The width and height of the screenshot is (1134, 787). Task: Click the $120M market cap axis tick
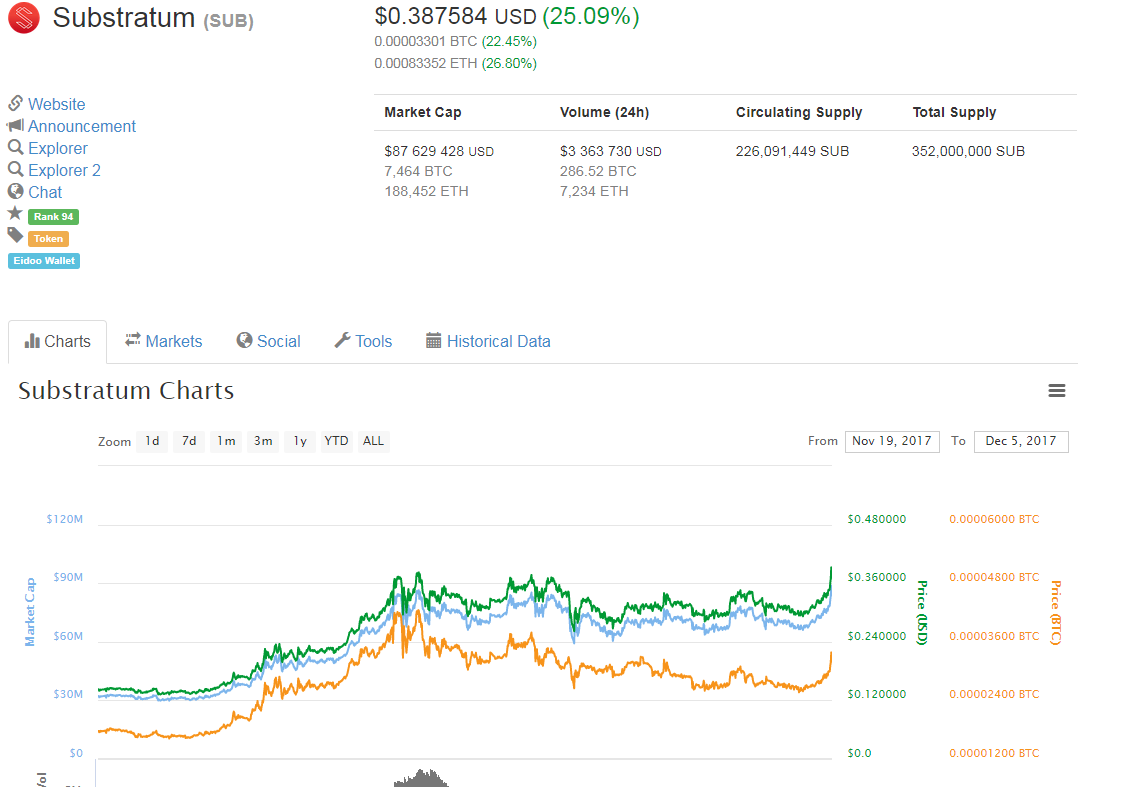click(64, 519)
